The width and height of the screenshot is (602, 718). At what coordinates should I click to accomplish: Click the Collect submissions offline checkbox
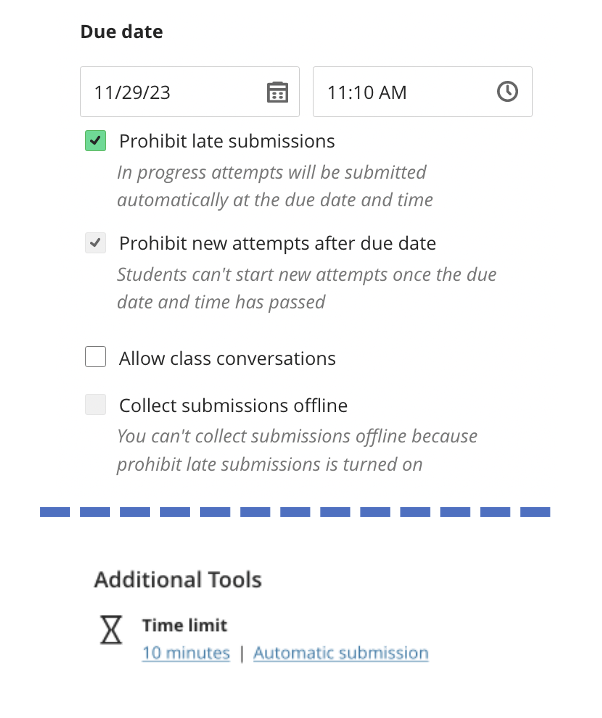pyautogui.click(x=96, y=405)
